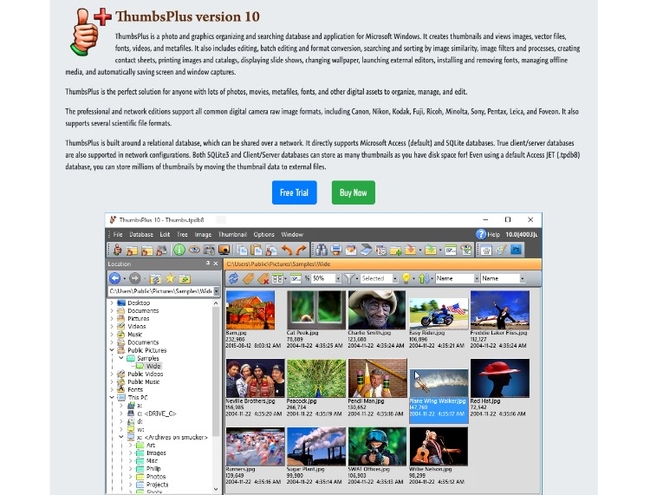Select the Barn.jpg thumbnail
Viewport: 650px width, 495px height.
[x=250, y=310]
